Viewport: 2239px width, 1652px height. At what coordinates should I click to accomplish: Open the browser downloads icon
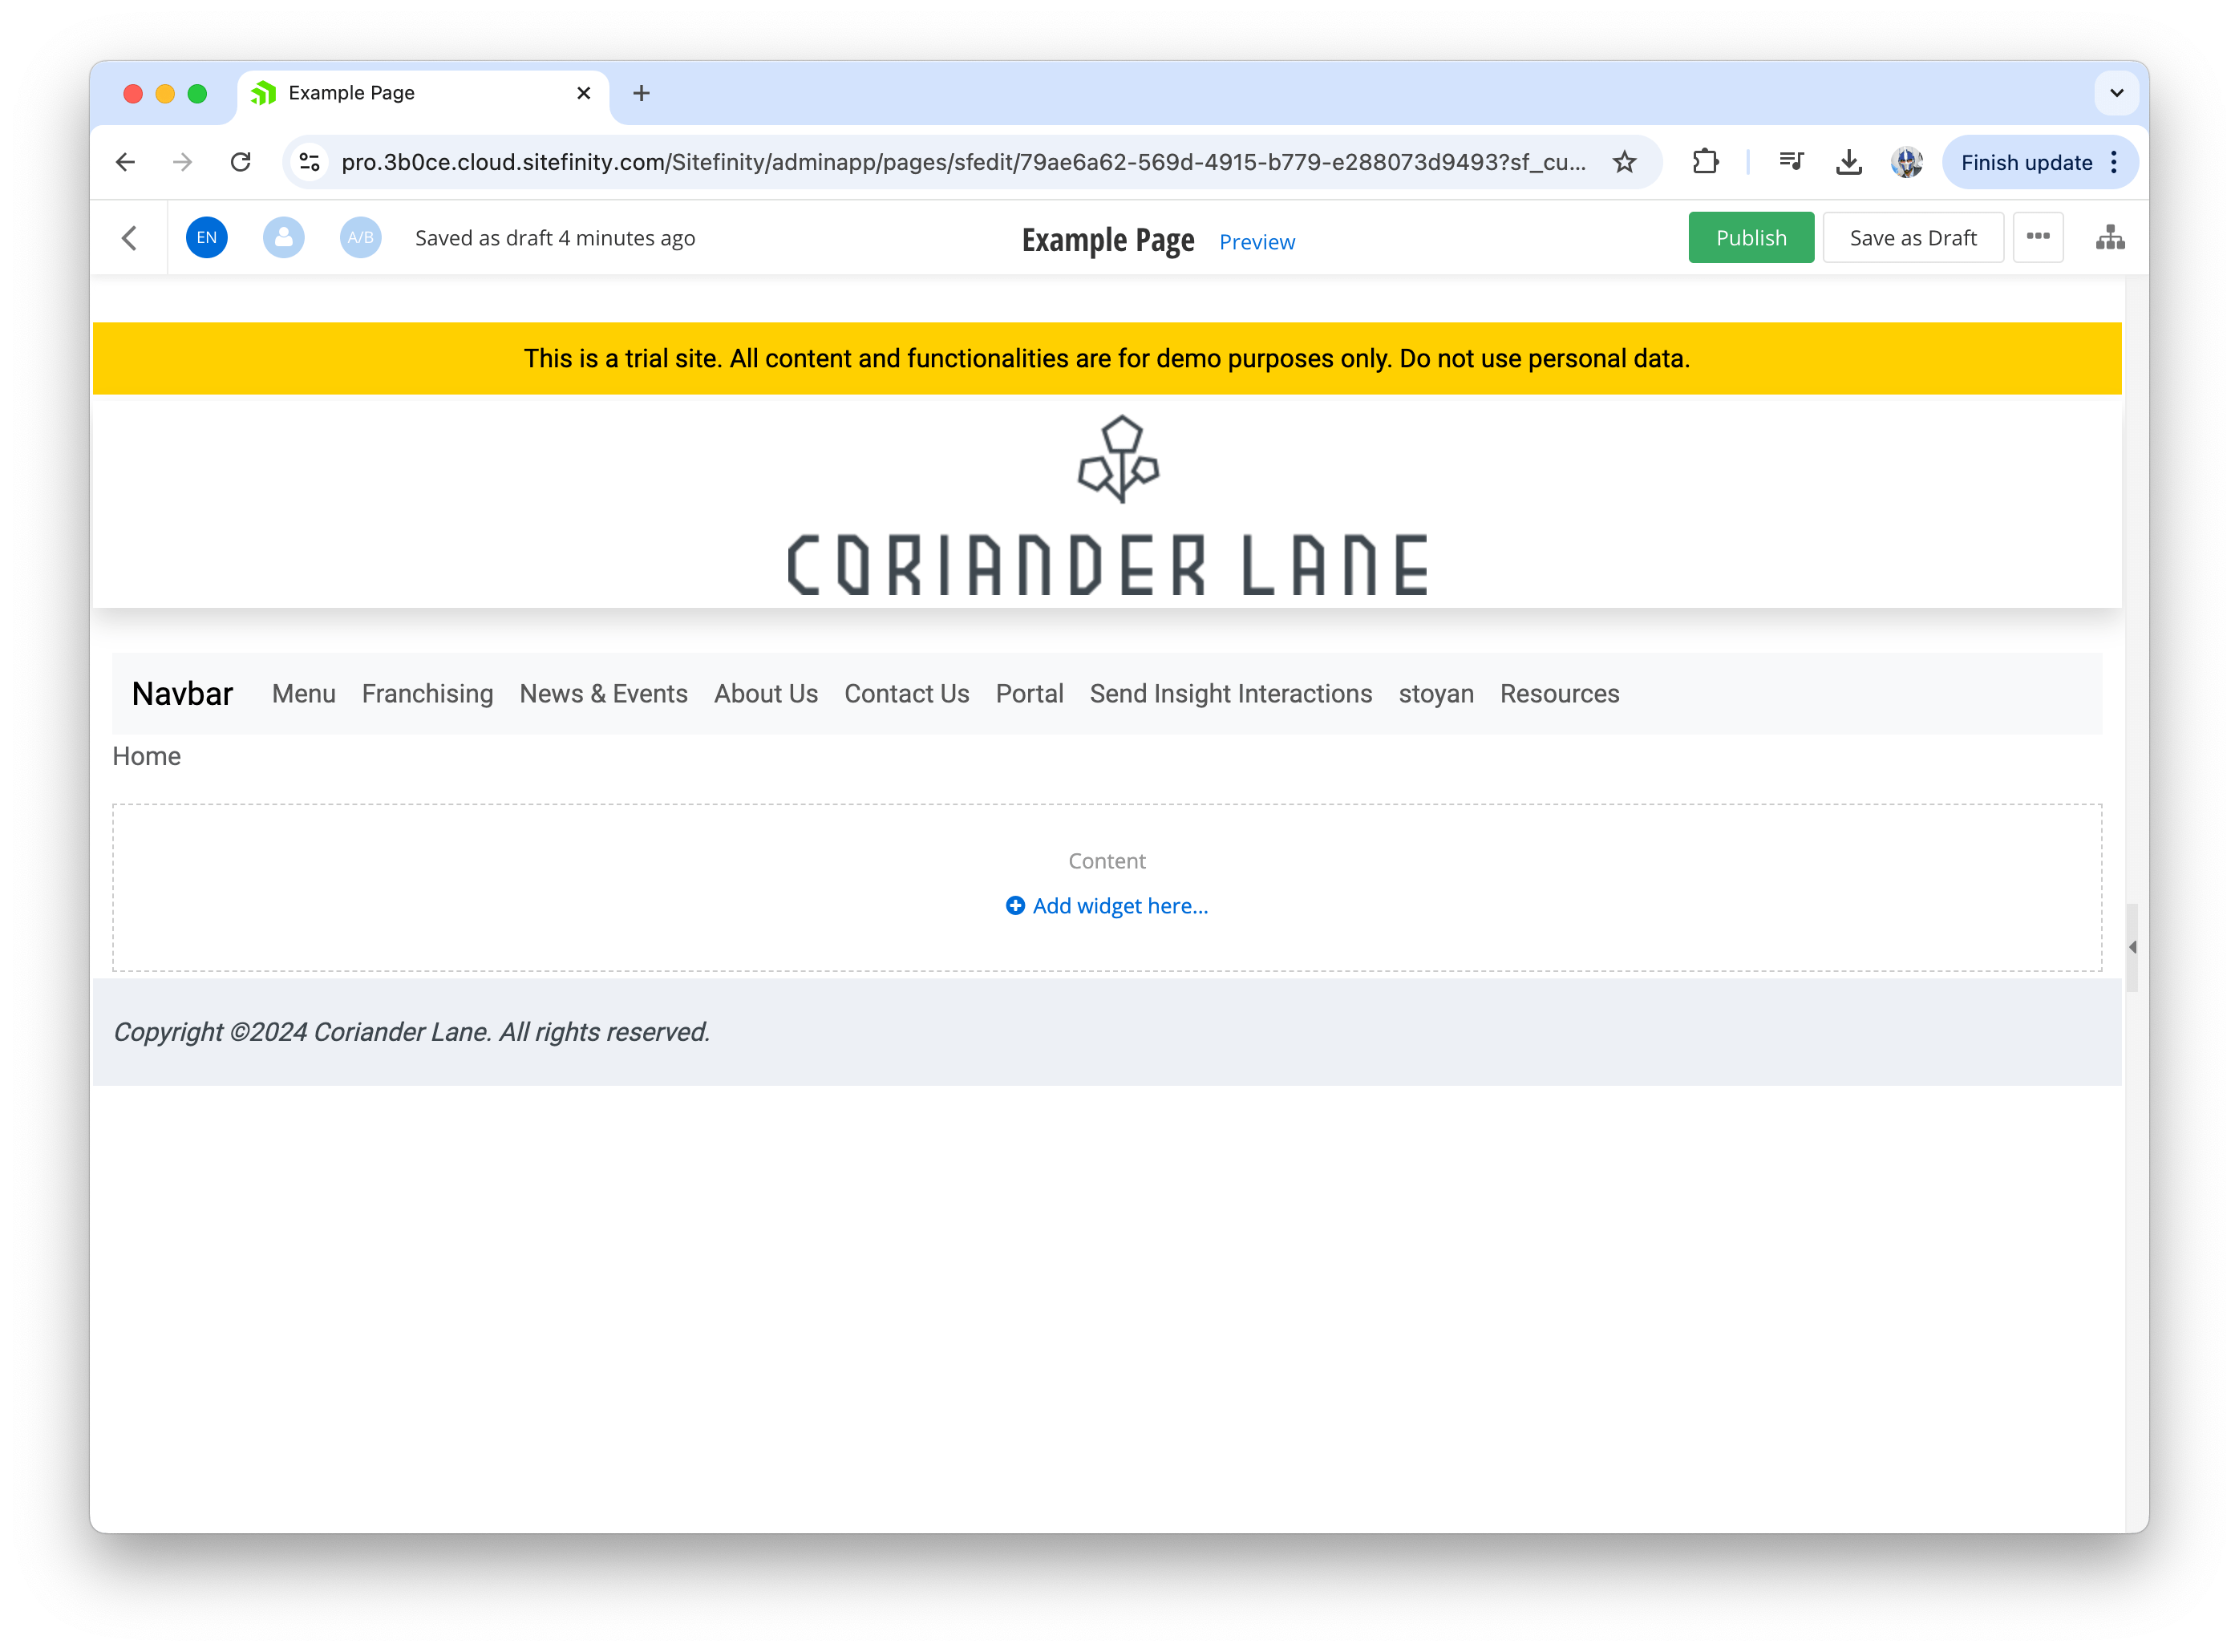tap(1849, 162)
